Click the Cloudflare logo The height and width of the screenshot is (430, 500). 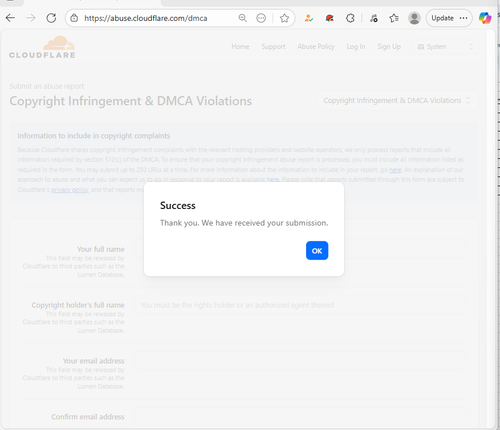tap(42, 47)
